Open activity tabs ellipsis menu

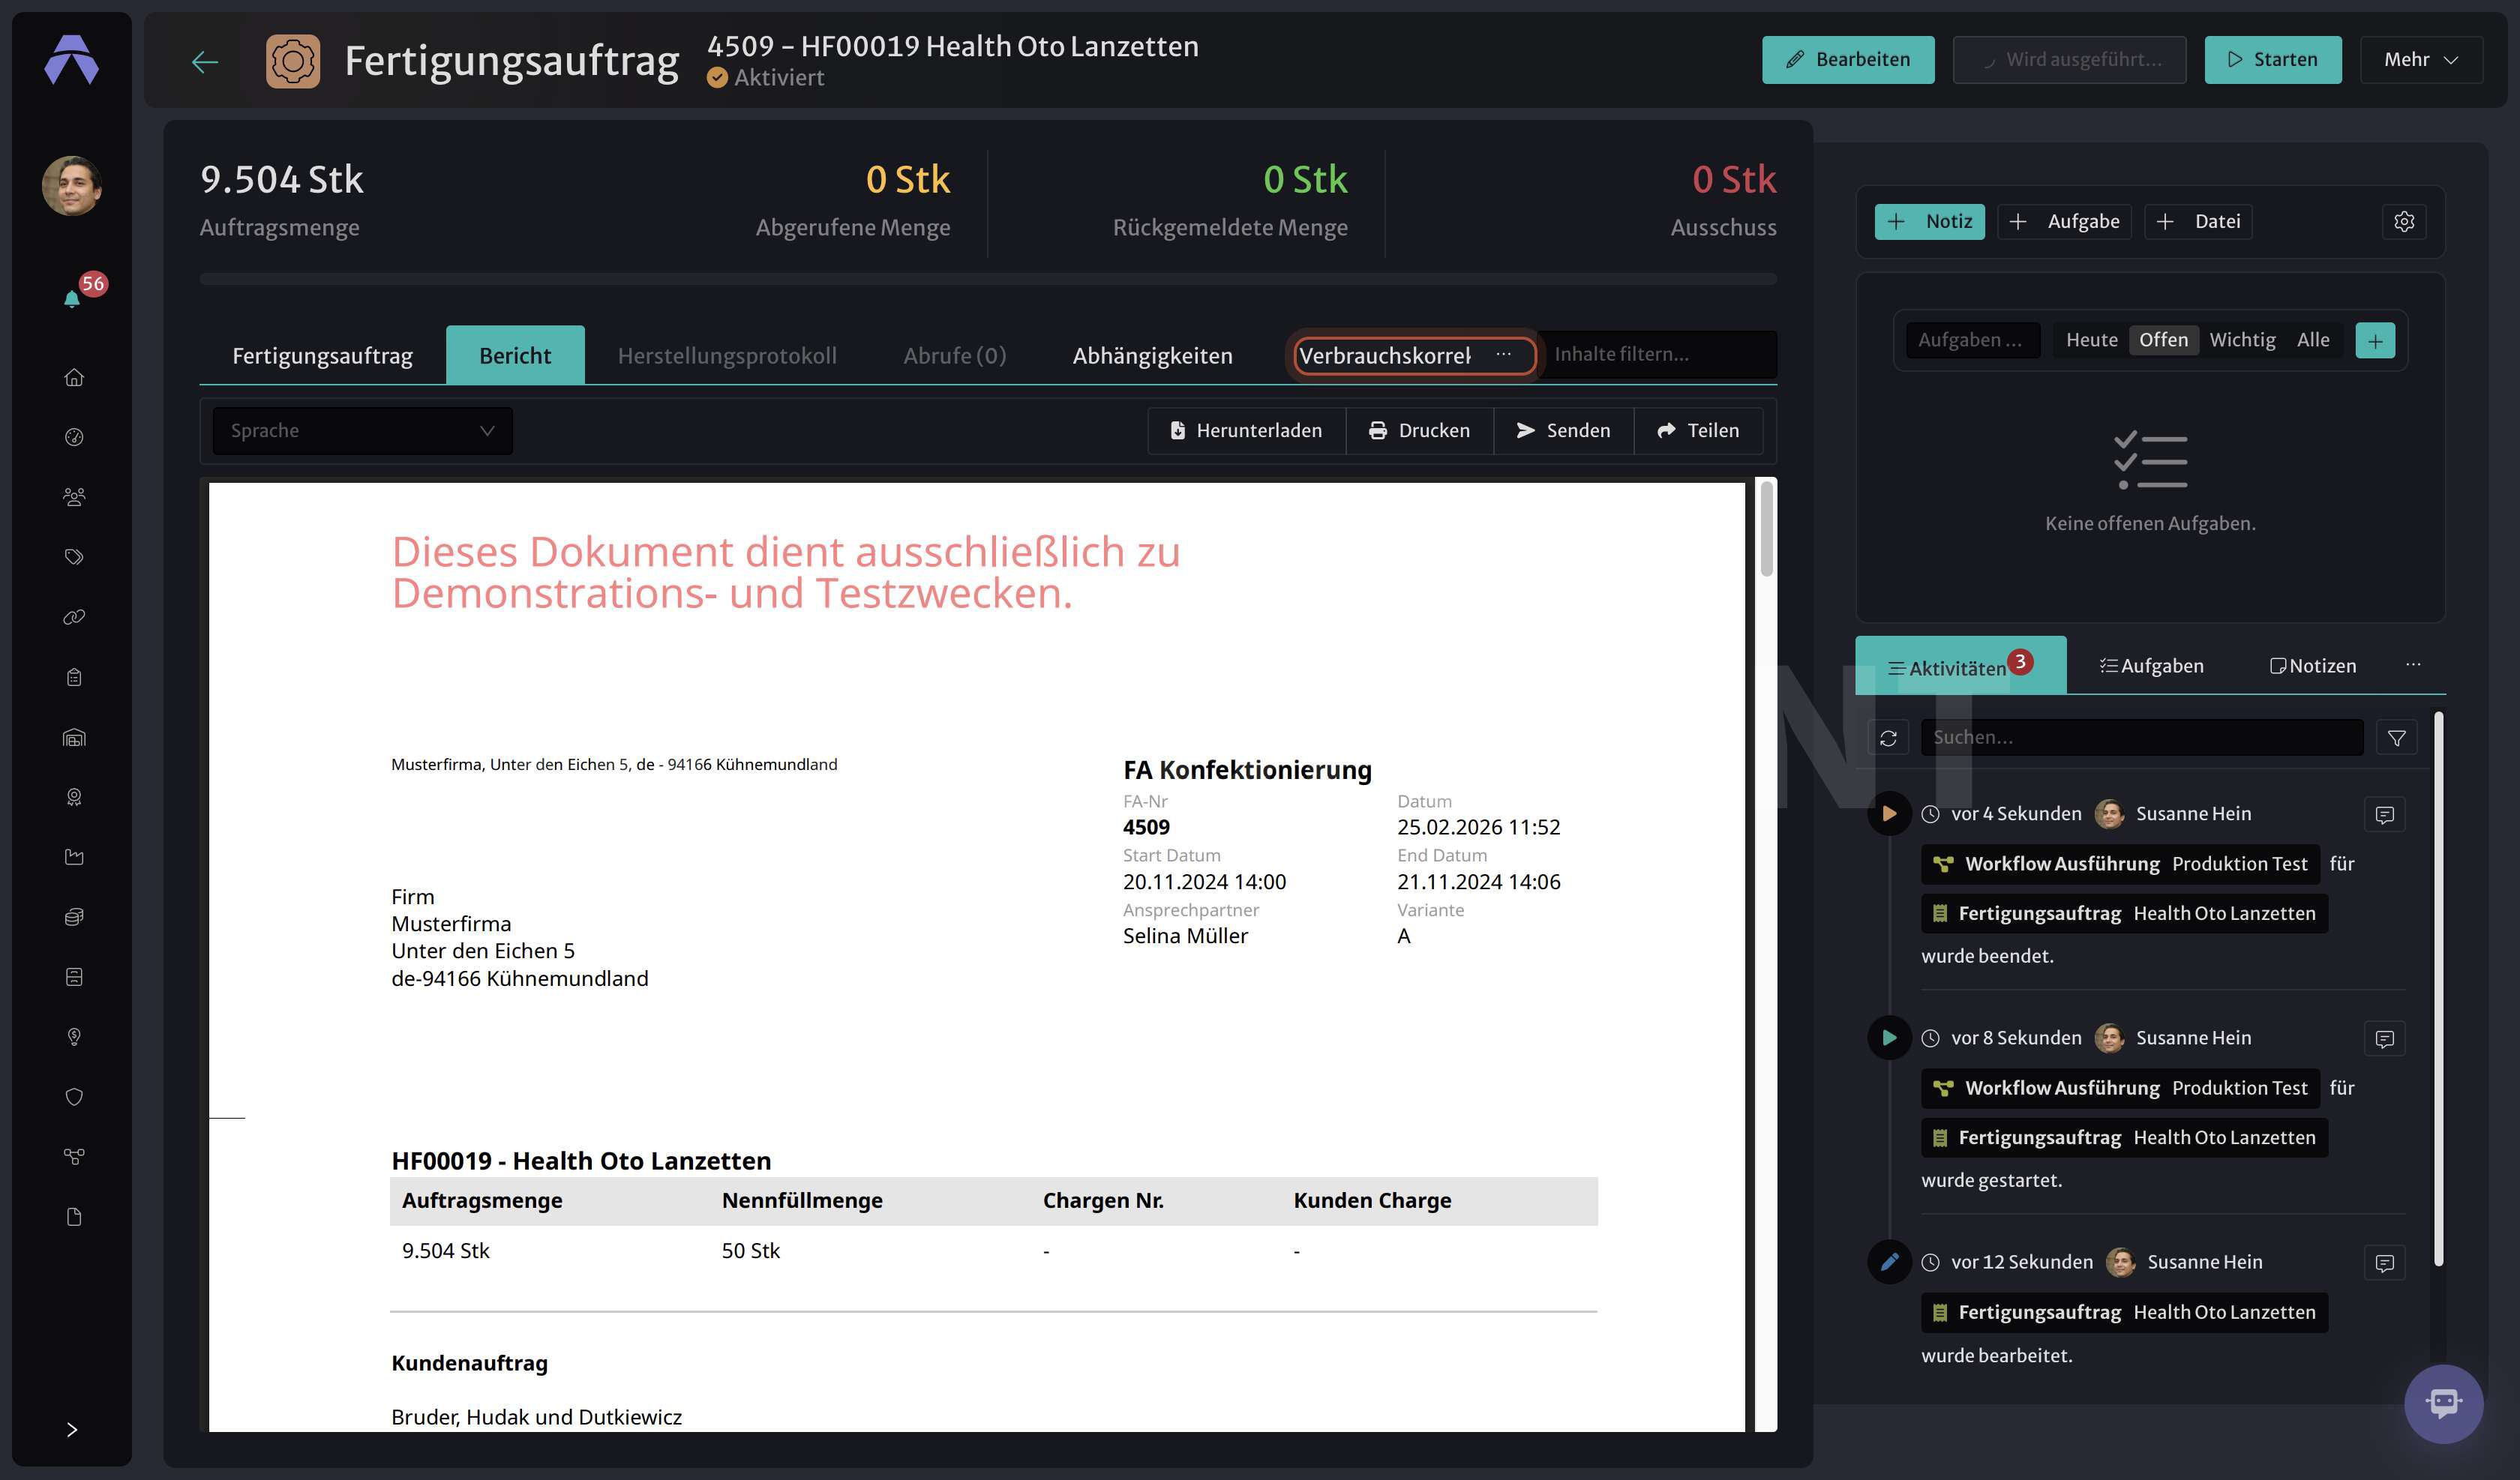2413,665
